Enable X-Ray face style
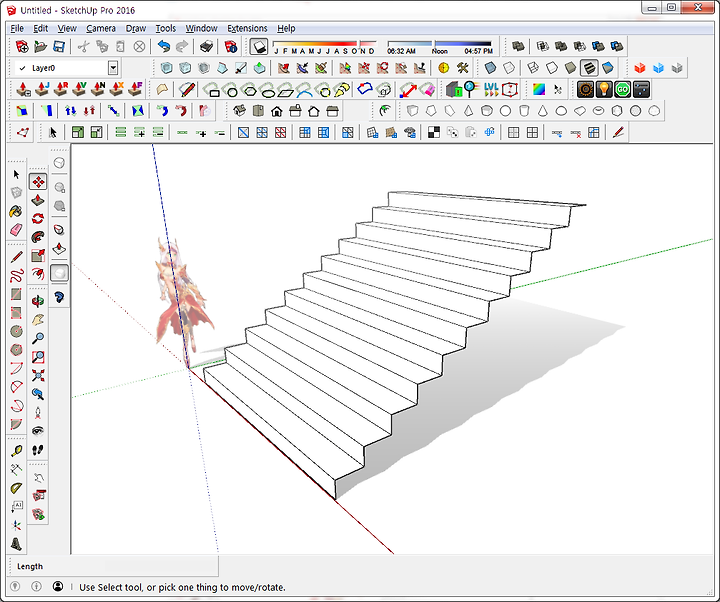The image size is (720, 602). point(490,68)
